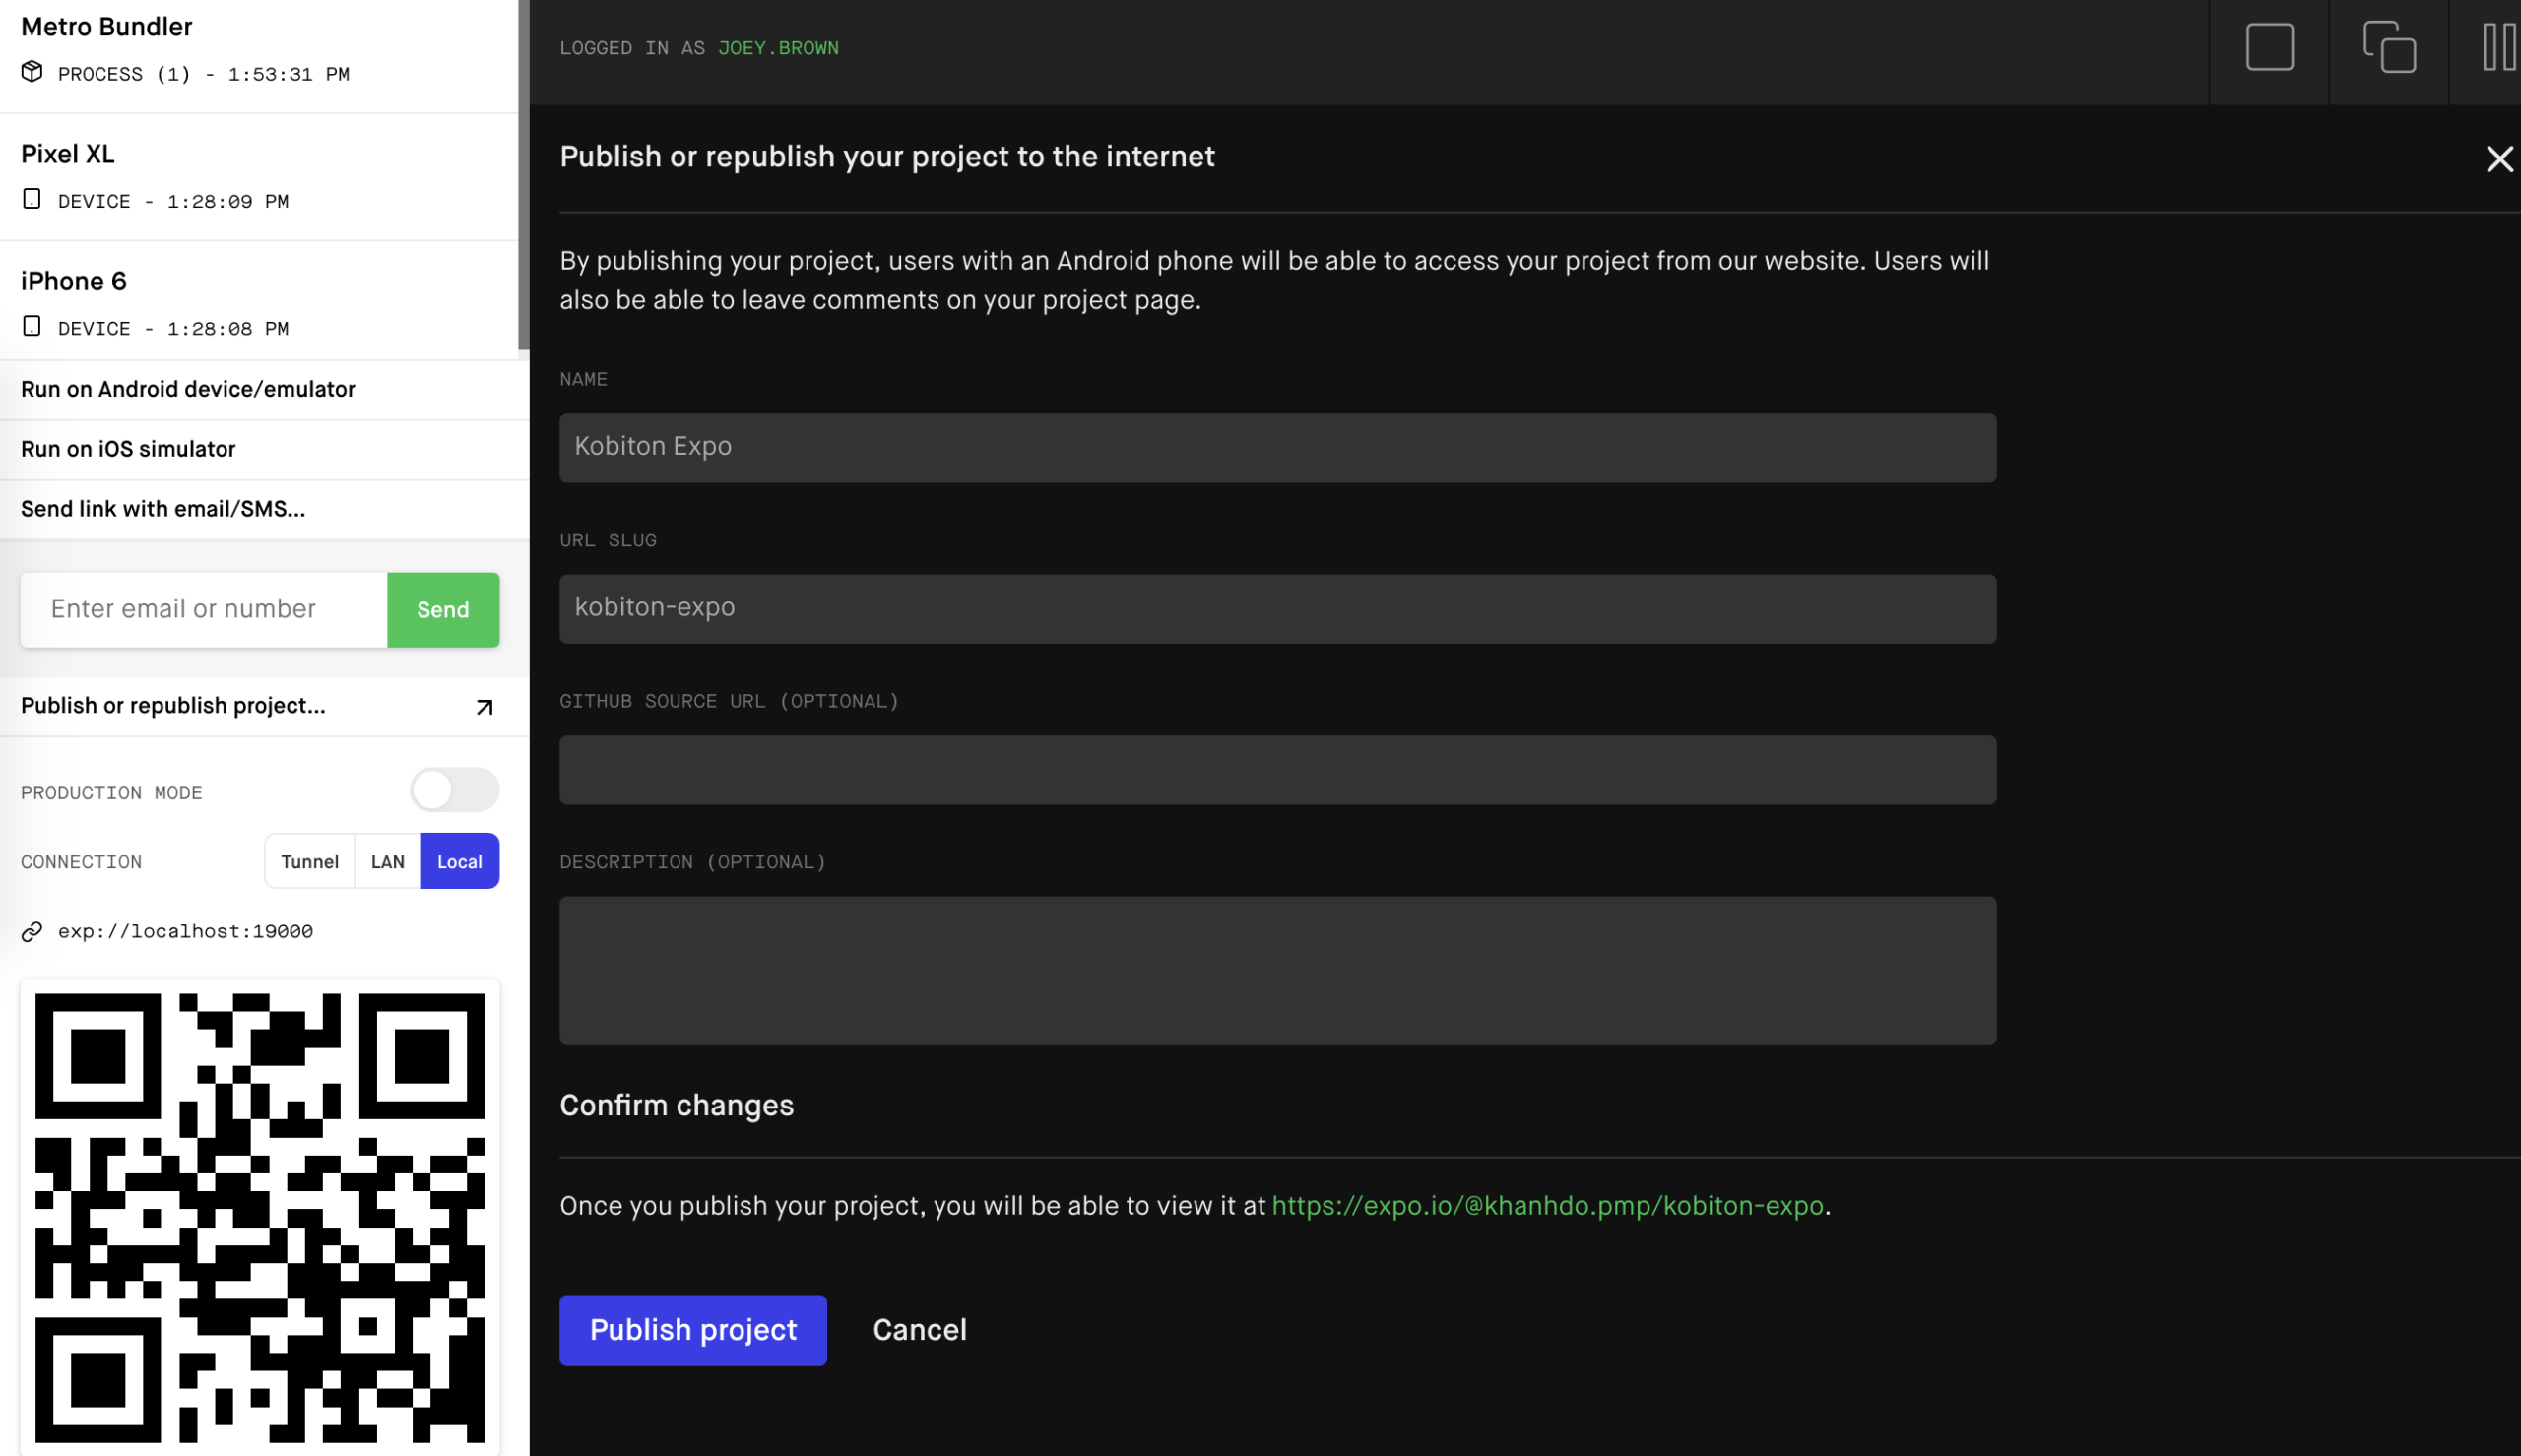Select Run on iOS simulator

128,449
